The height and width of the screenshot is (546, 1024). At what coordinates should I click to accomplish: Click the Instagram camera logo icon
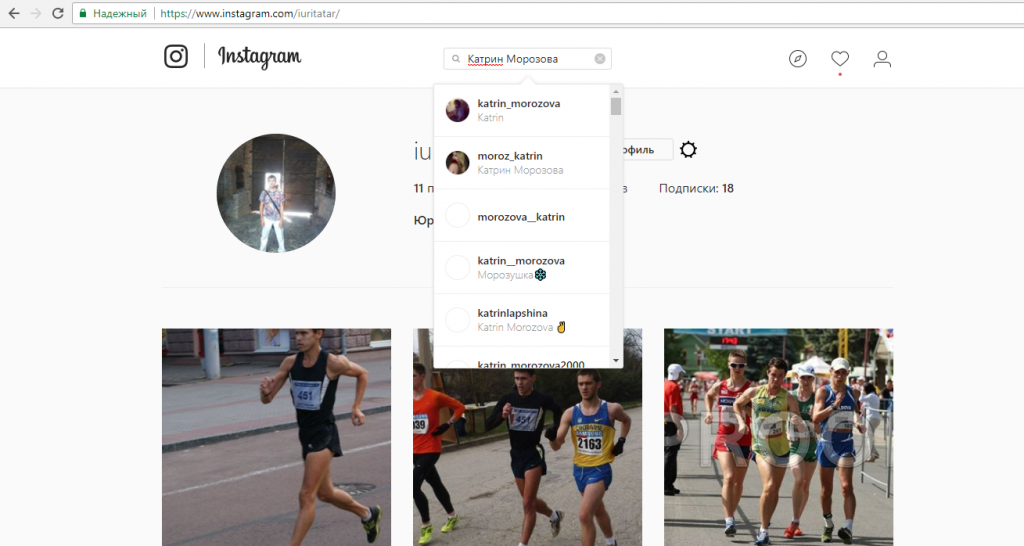tap(176, 57)
